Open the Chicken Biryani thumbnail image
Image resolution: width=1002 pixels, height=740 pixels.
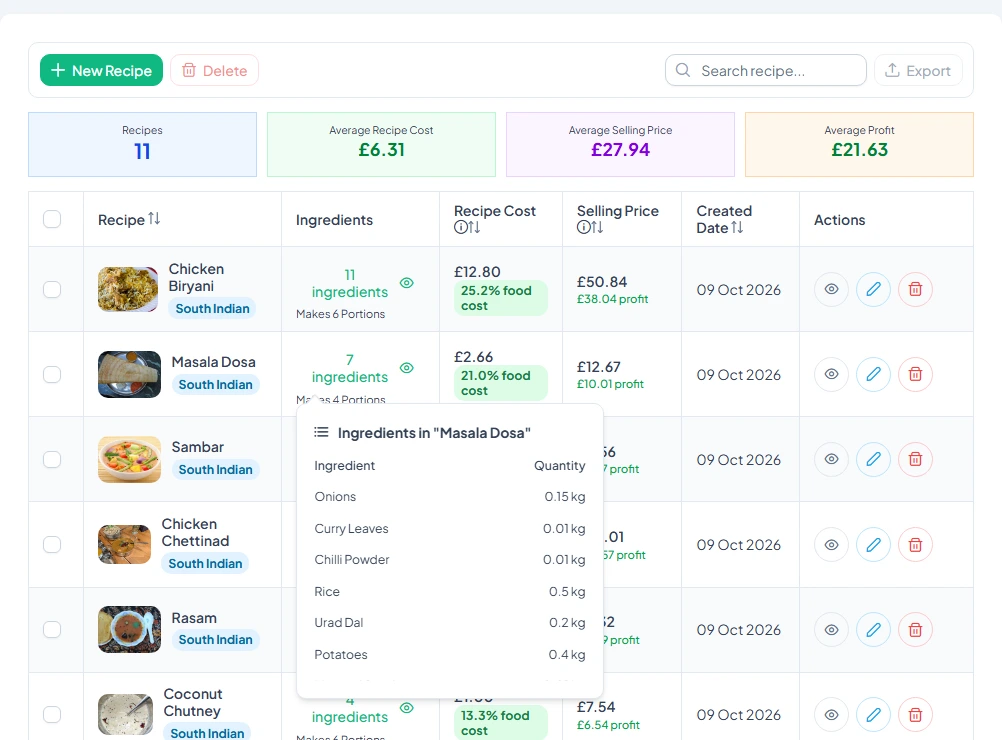click(x=128, y=289)
